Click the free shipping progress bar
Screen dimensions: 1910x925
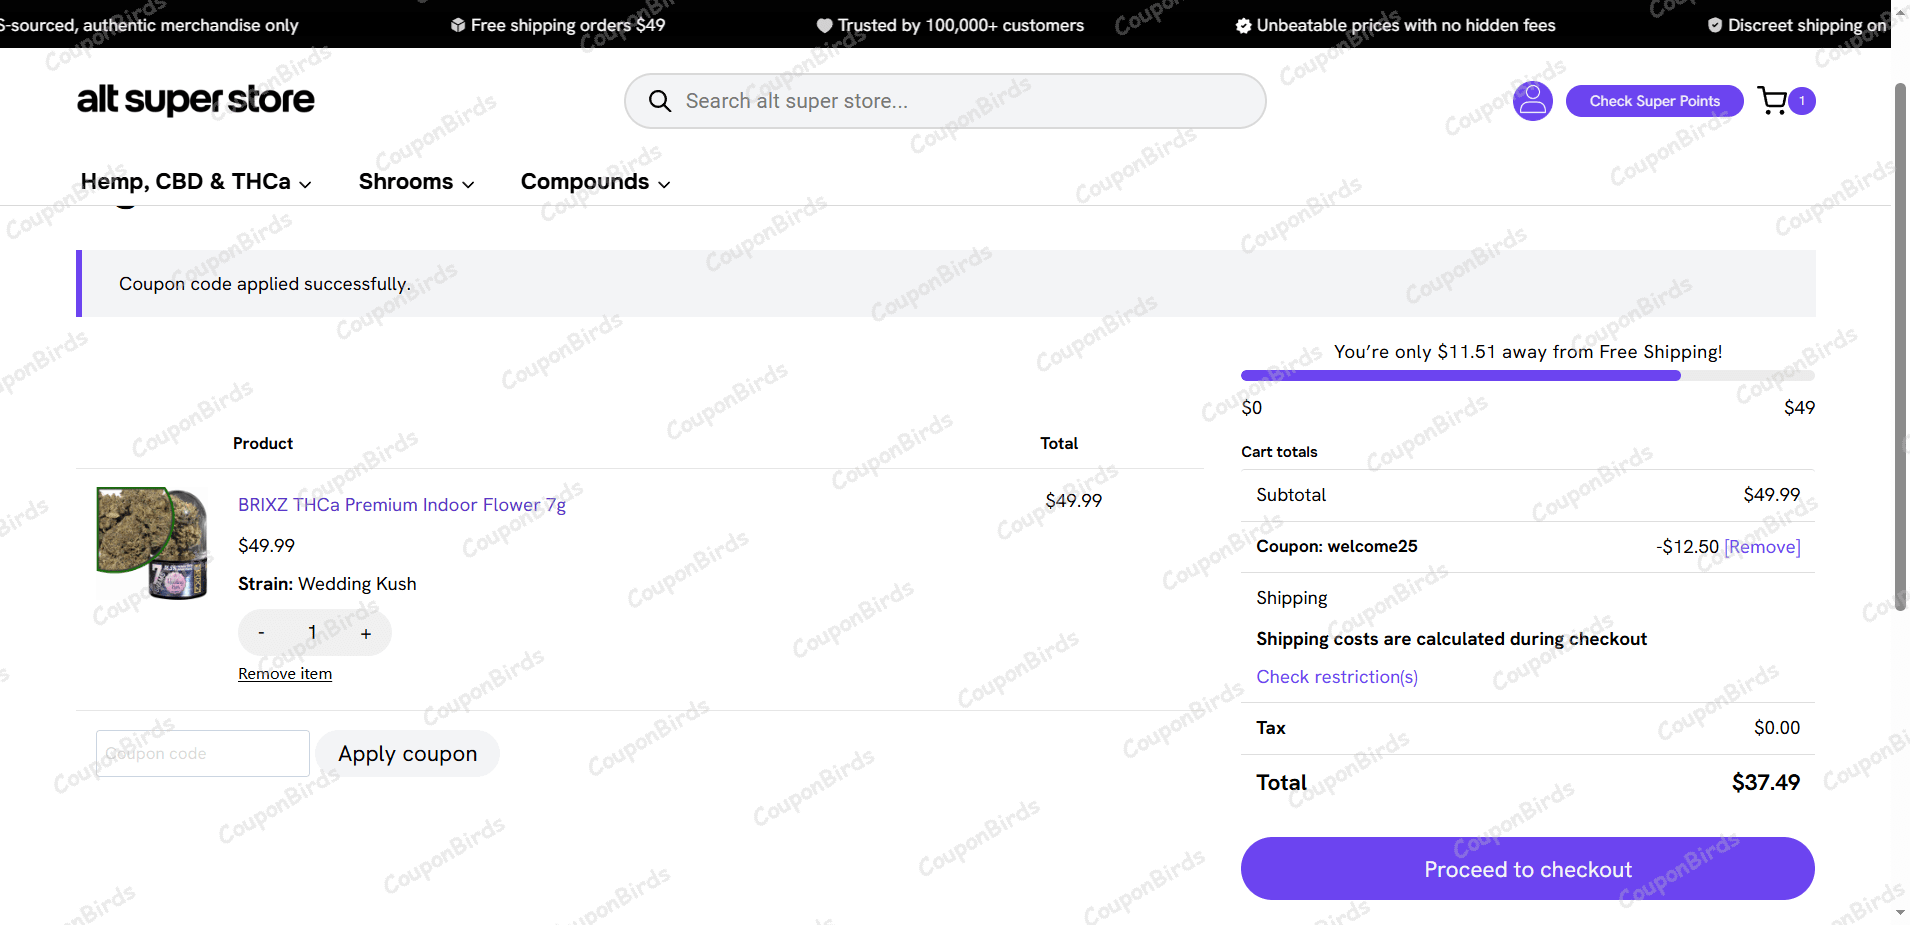click(1527, 376)
